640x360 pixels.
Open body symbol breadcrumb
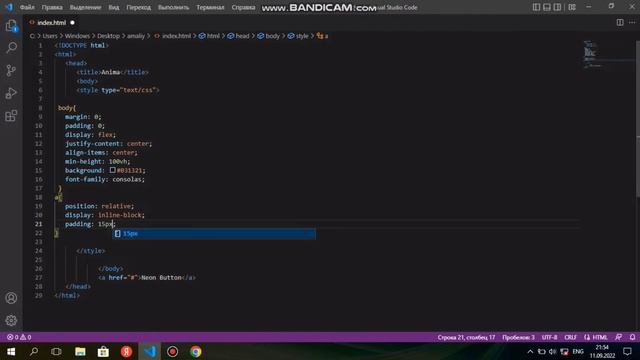[x=269, y=36]
